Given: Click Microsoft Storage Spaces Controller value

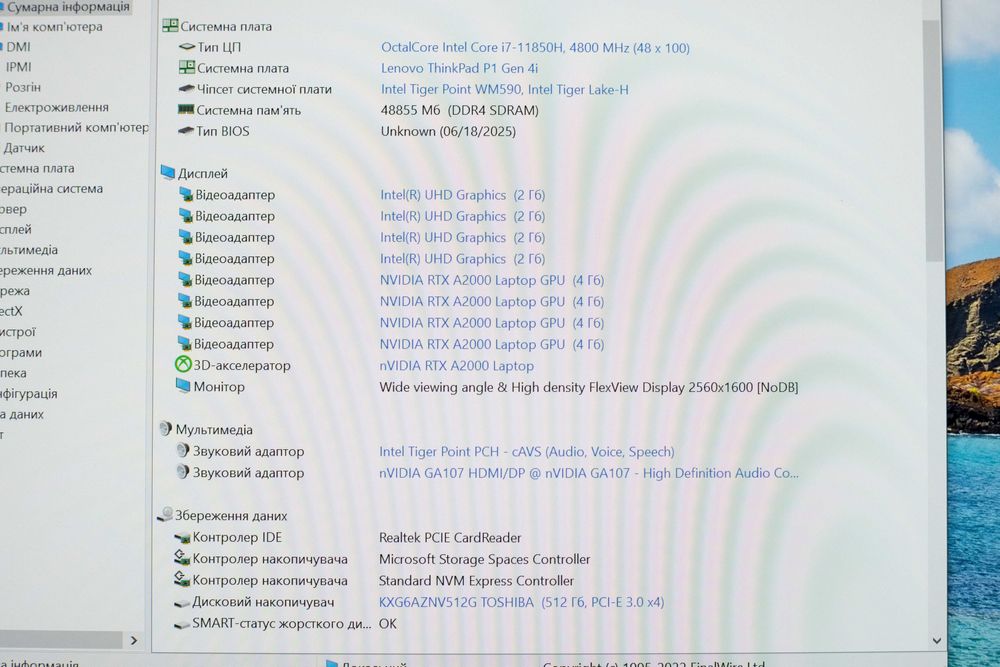Looking at the screenshot, I should pos(484,559).
